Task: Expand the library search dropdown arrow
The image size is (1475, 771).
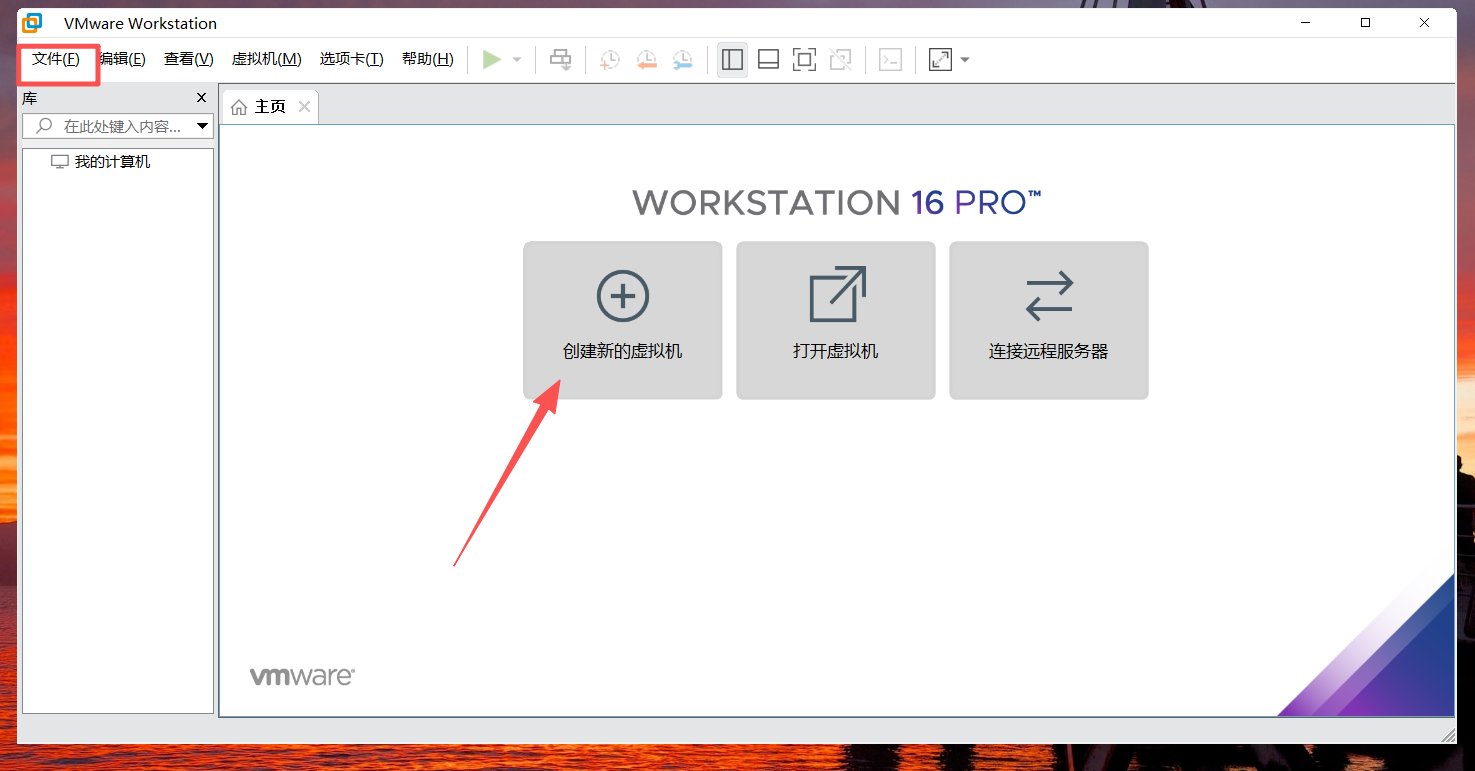Action: pyautogui.click(x=203, y=126)
